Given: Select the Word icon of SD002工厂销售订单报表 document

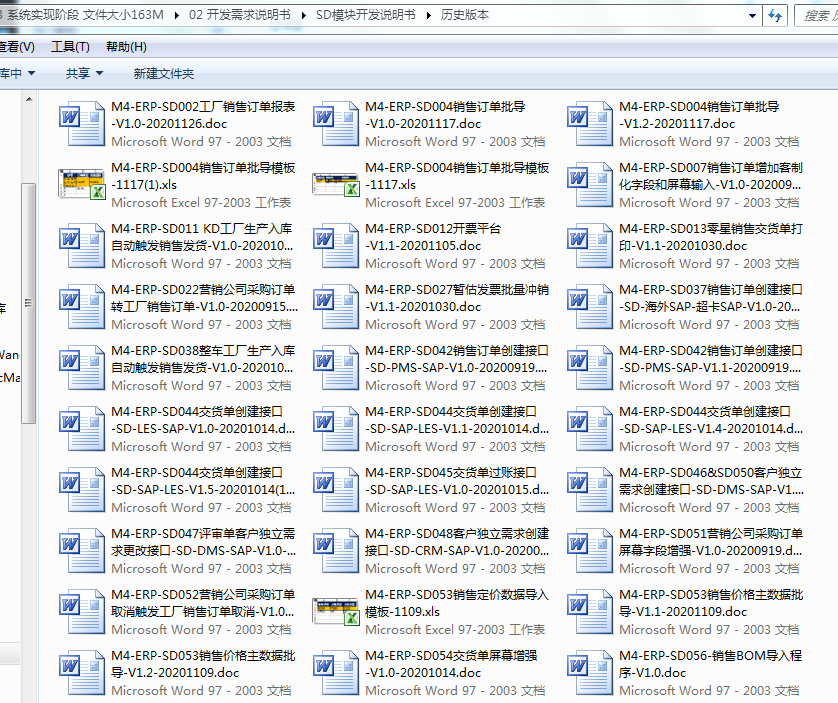Looking at the screenshot, I should [x=76, y=123].
